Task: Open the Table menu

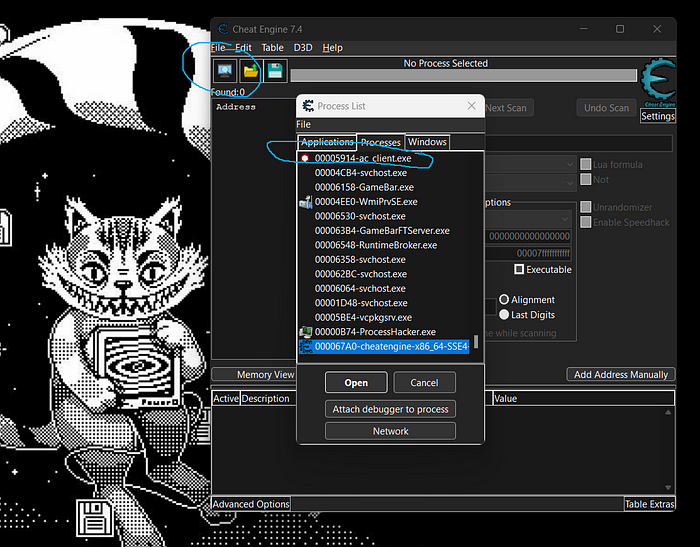Action: [272, 47]
